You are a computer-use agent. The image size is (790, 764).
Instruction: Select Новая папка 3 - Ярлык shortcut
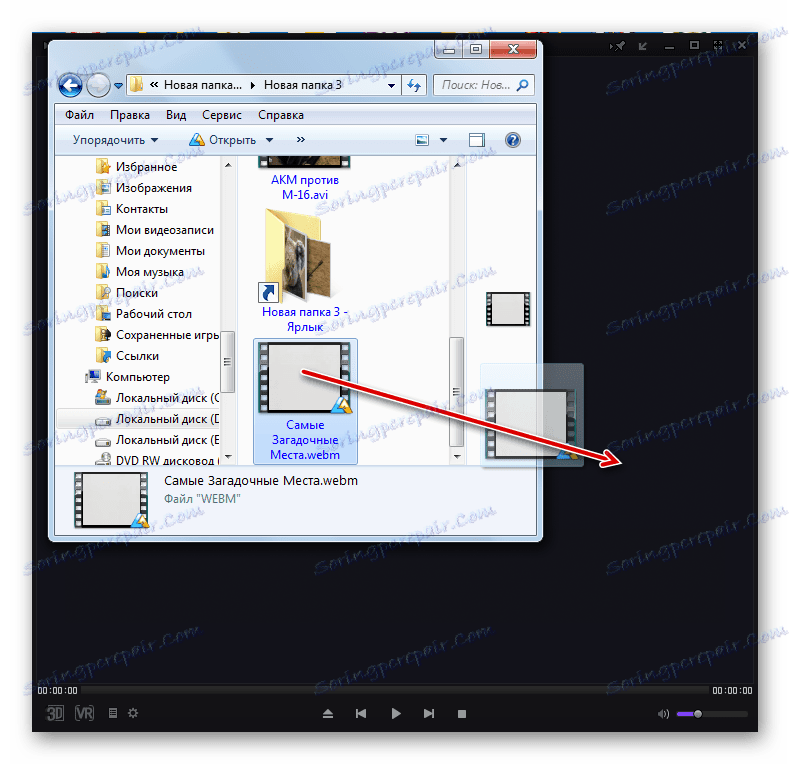[304, 272]
